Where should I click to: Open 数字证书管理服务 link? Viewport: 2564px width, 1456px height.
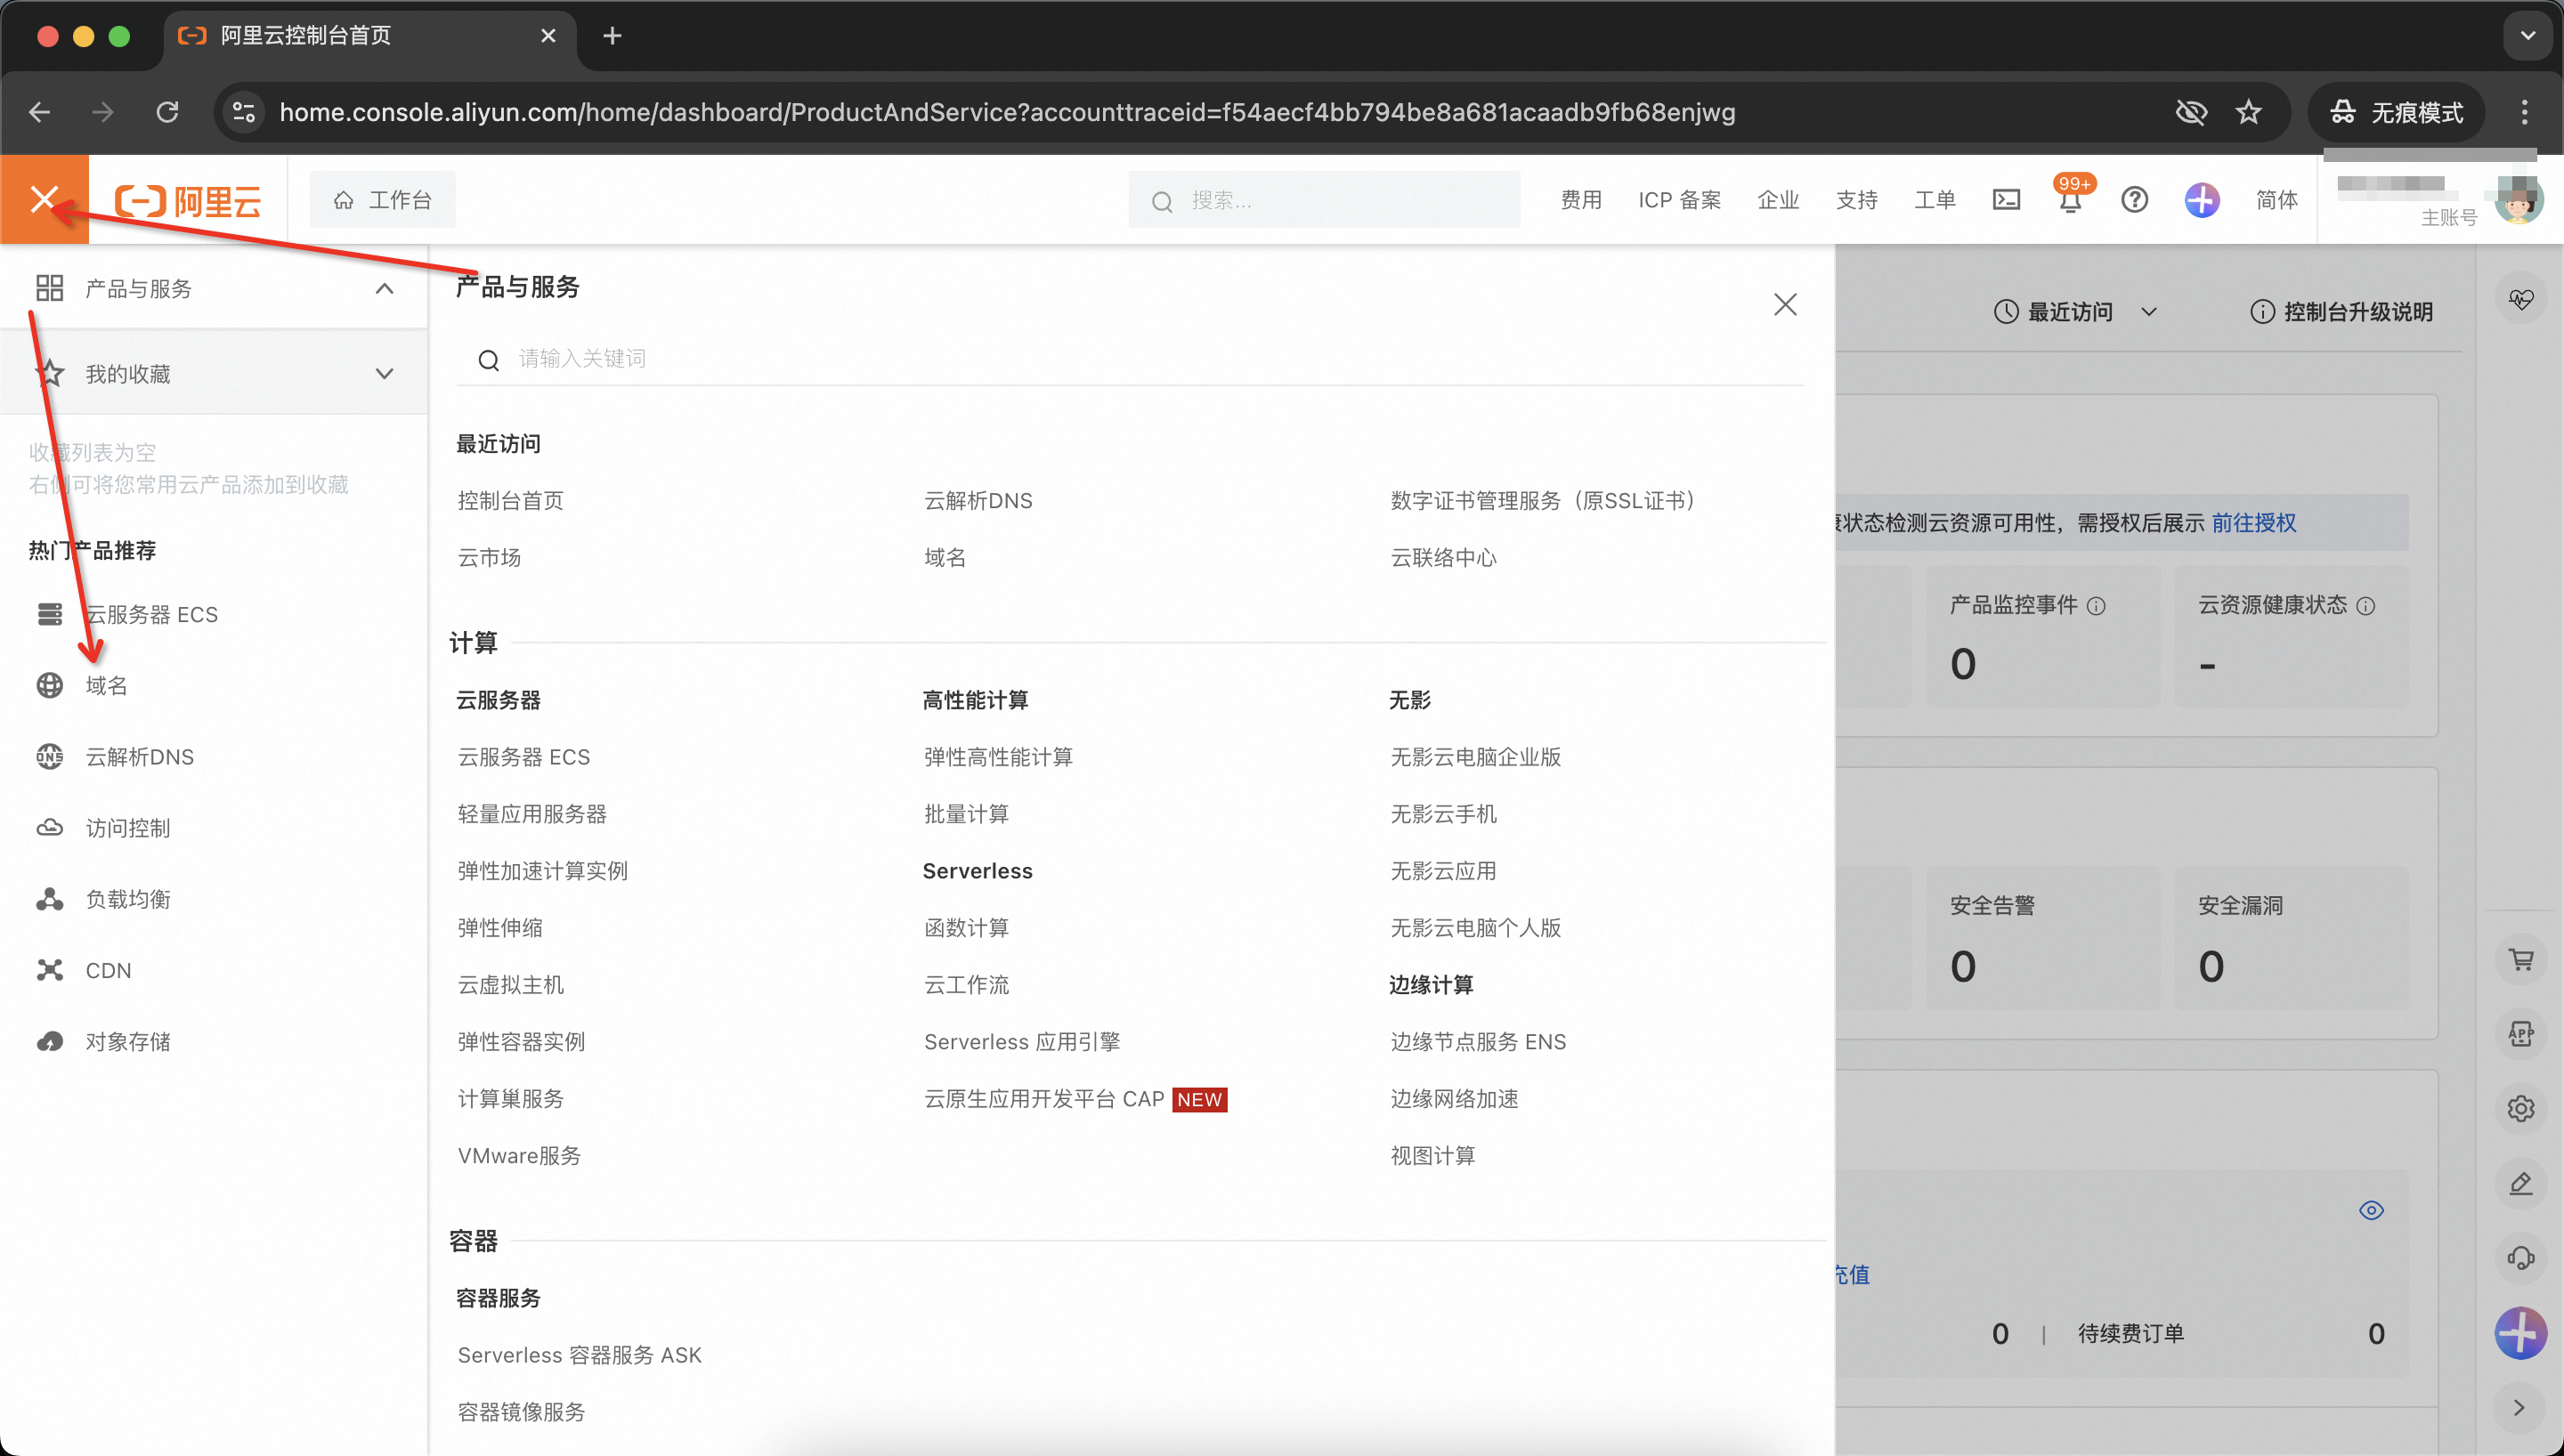click(1547, 500)
